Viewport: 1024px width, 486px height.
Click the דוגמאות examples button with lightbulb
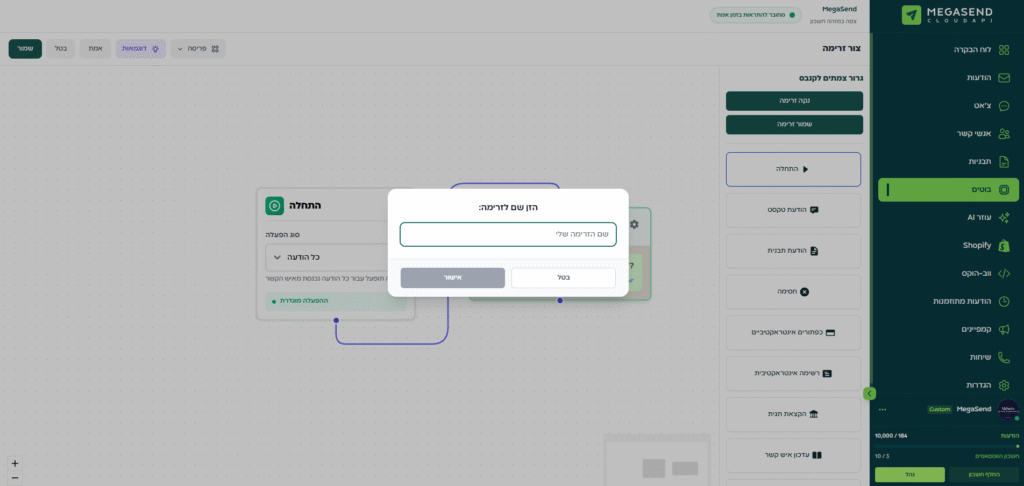pyautogui.click(x=140, y=48)
